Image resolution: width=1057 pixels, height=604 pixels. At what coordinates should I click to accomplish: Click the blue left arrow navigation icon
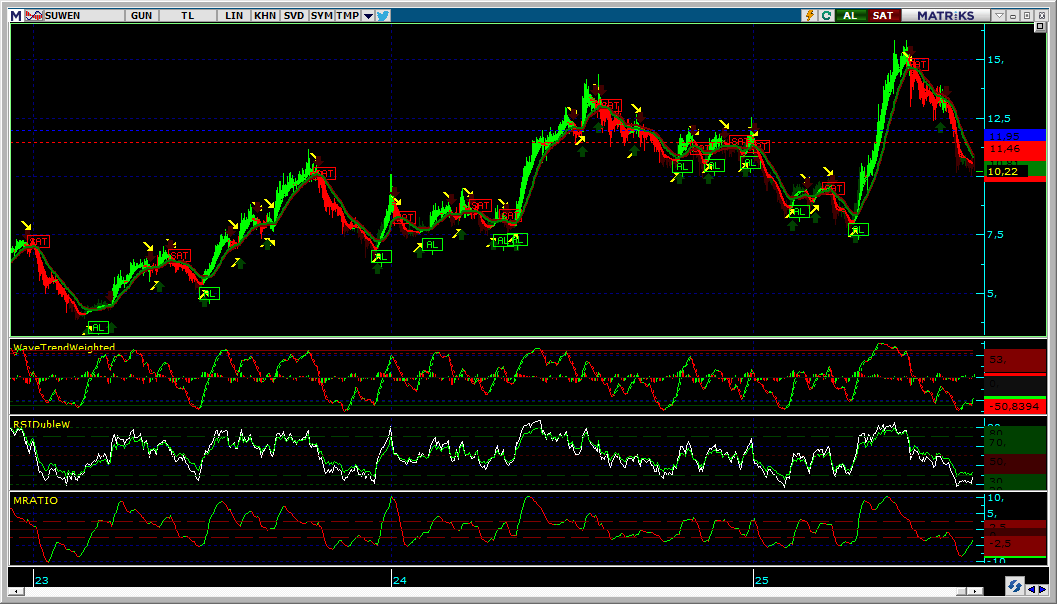coord(1032,590)
